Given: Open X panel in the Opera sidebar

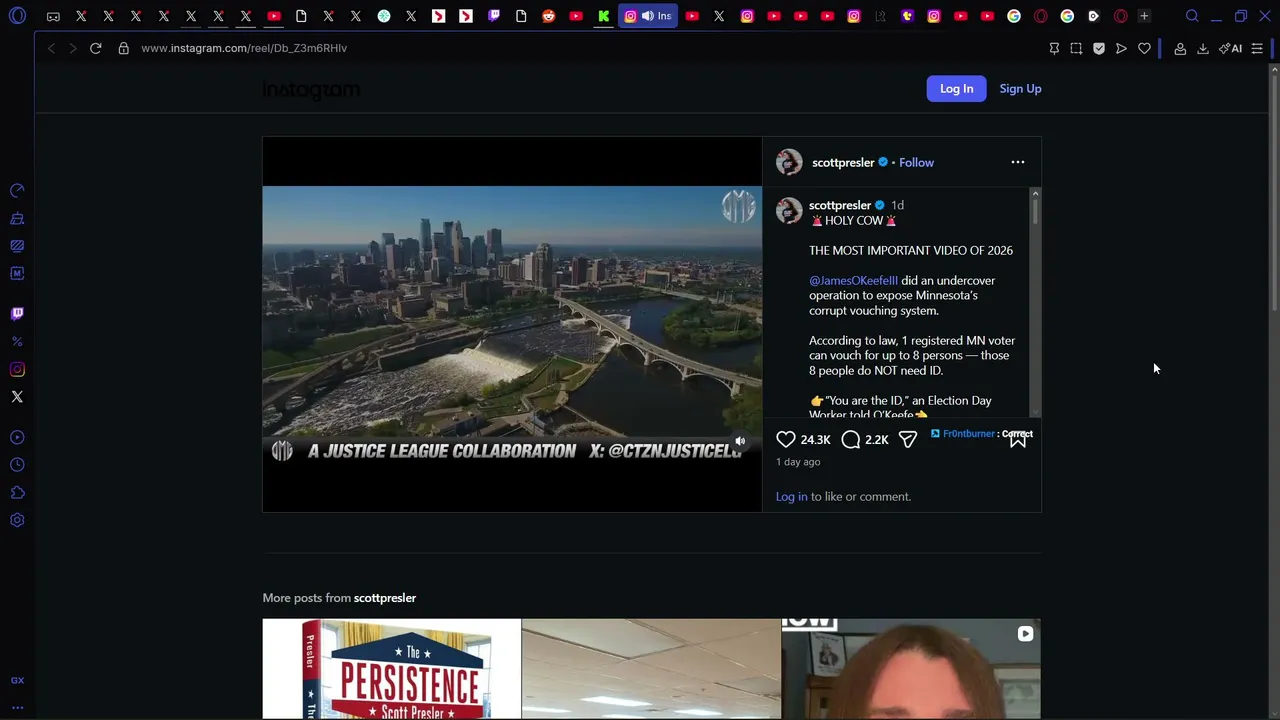Looking at the screenshot, I should click(x=17, y=397).
